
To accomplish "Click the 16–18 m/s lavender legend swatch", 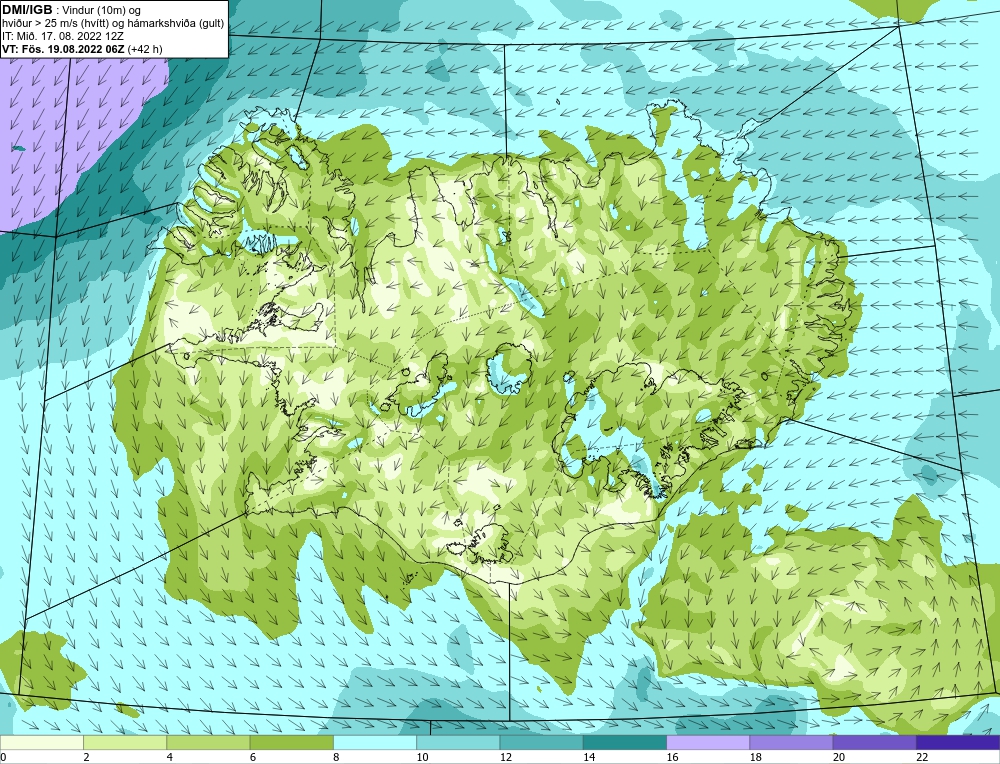I will [708, 742].
